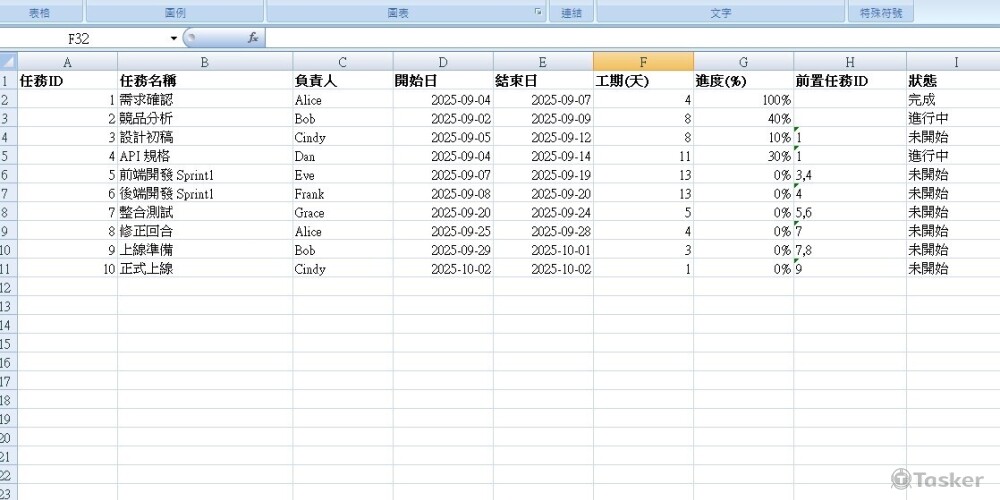Select the highlighted column F header
This screenshot has height=500, width=1000.
(643, 62)
